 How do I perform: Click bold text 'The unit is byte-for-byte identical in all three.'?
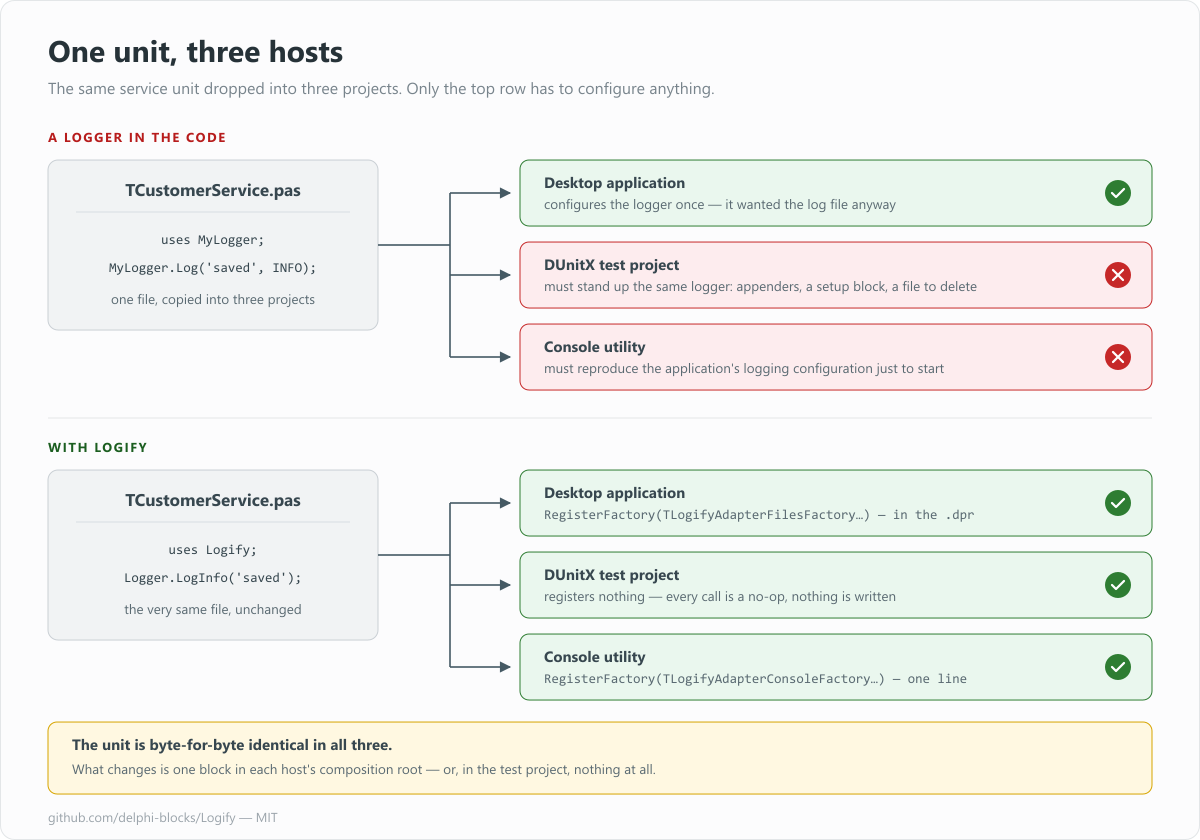click(232, 746)
